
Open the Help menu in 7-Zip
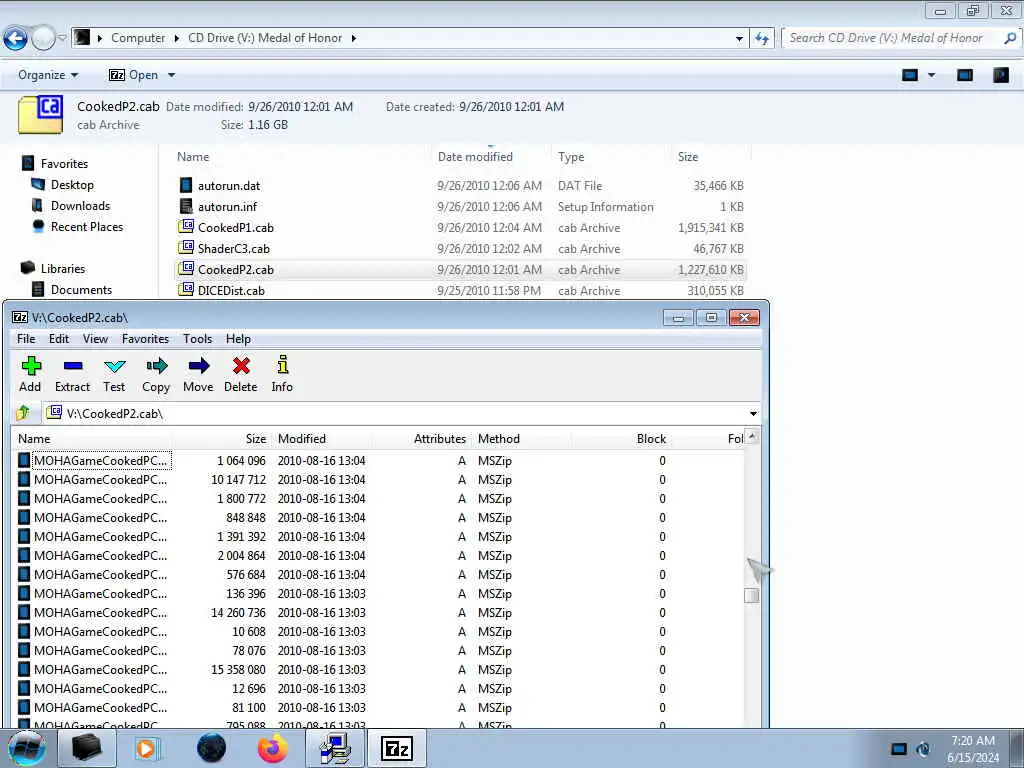click(238, 338)
